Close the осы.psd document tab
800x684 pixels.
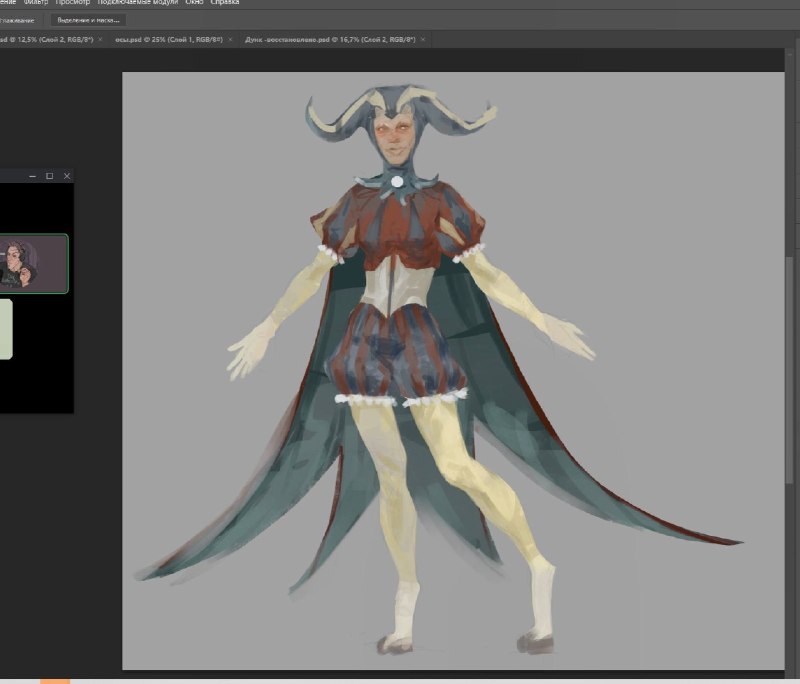tap(230, 39)
